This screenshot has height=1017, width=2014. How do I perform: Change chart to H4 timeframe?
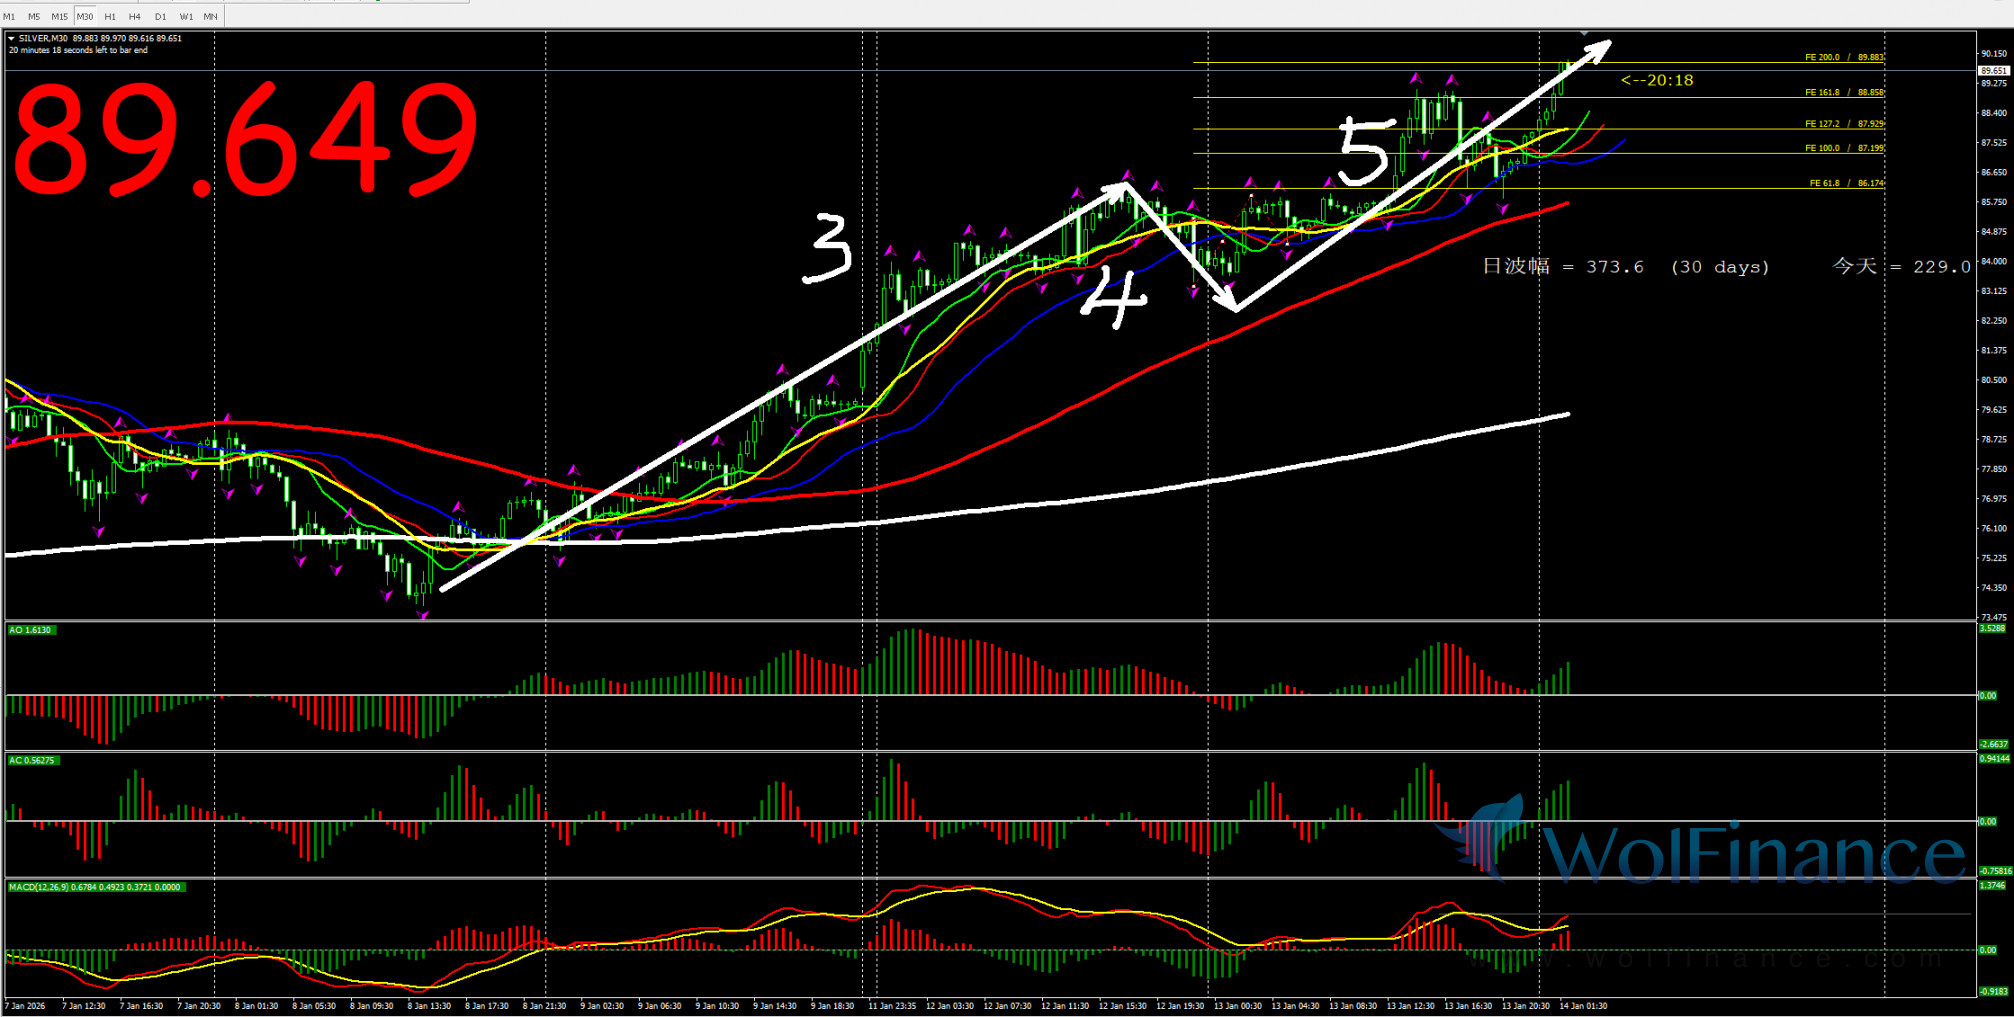[135, 16]
